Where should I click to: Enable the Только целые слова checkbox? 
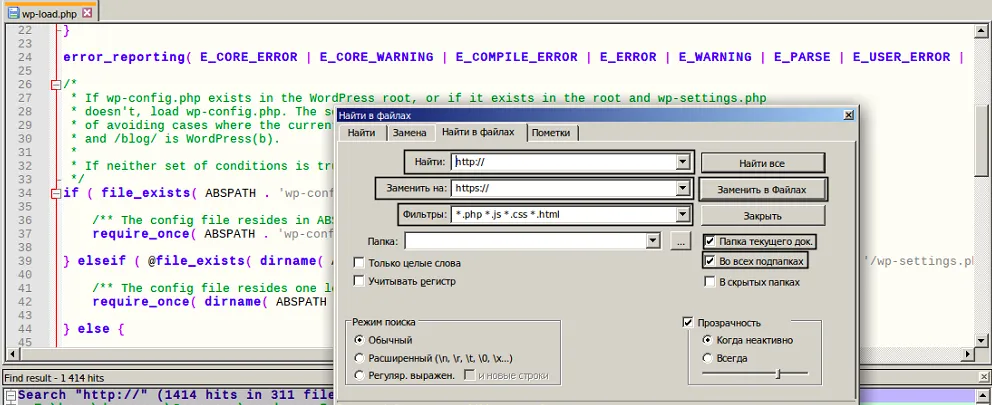(x=359, y=263)
